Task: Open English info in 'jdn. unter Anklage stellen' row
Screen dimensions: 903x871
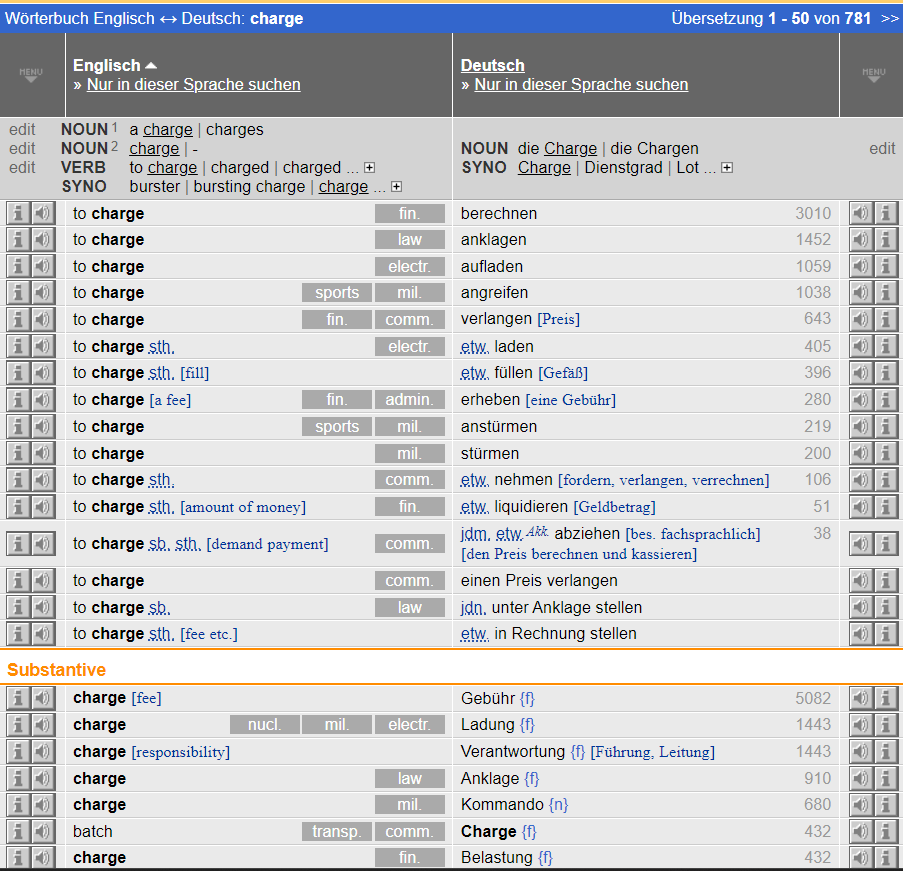Action: [x=18, y=607]
